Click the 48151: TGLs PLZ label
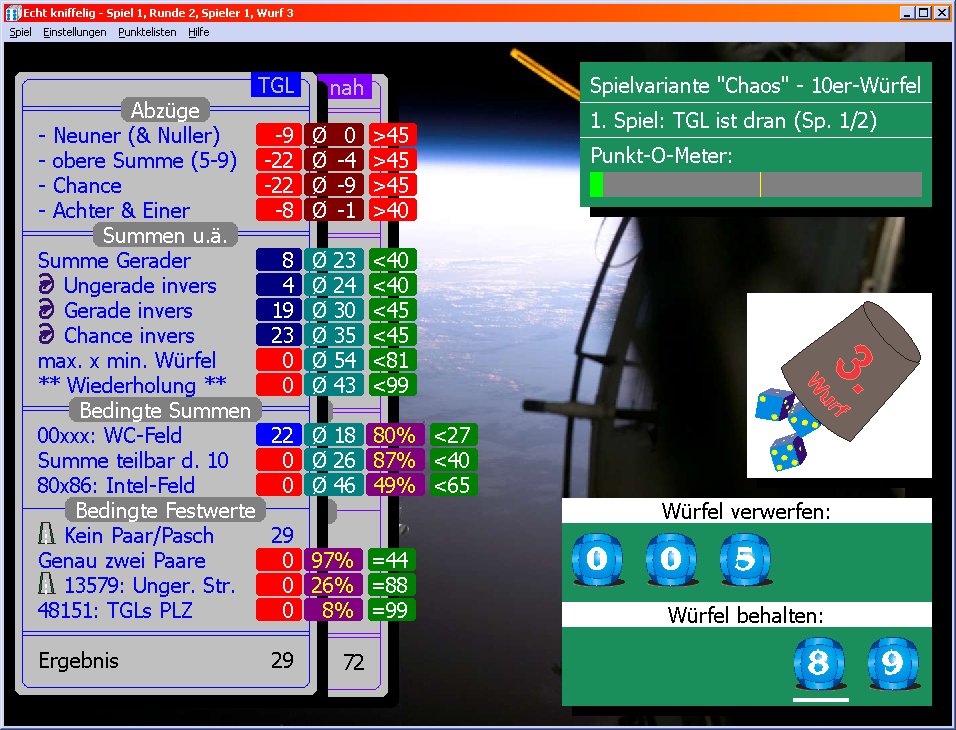The height and width of the screenshot is (730, 956). pos(115,610)
